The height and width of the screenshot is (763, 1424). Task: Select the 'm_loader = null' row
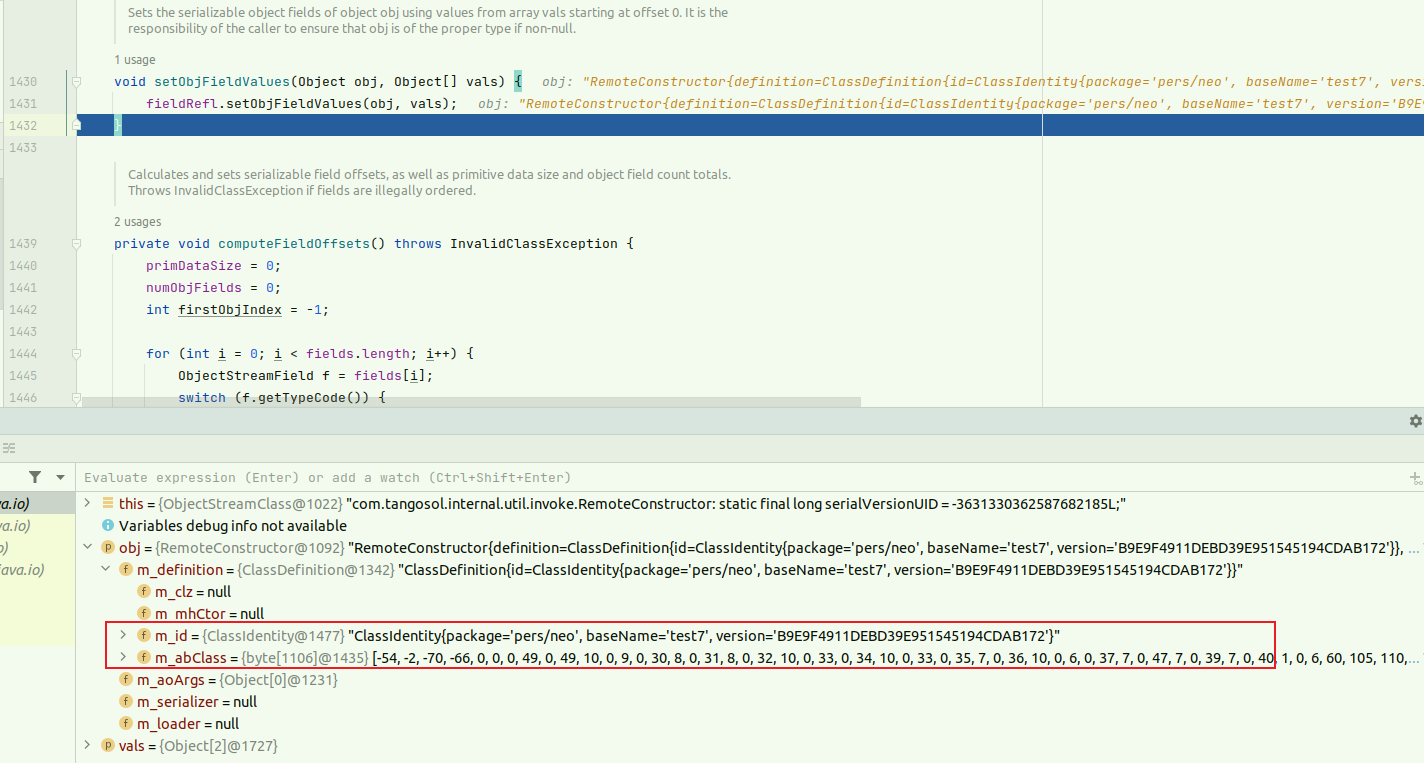(x=750, y=723)
